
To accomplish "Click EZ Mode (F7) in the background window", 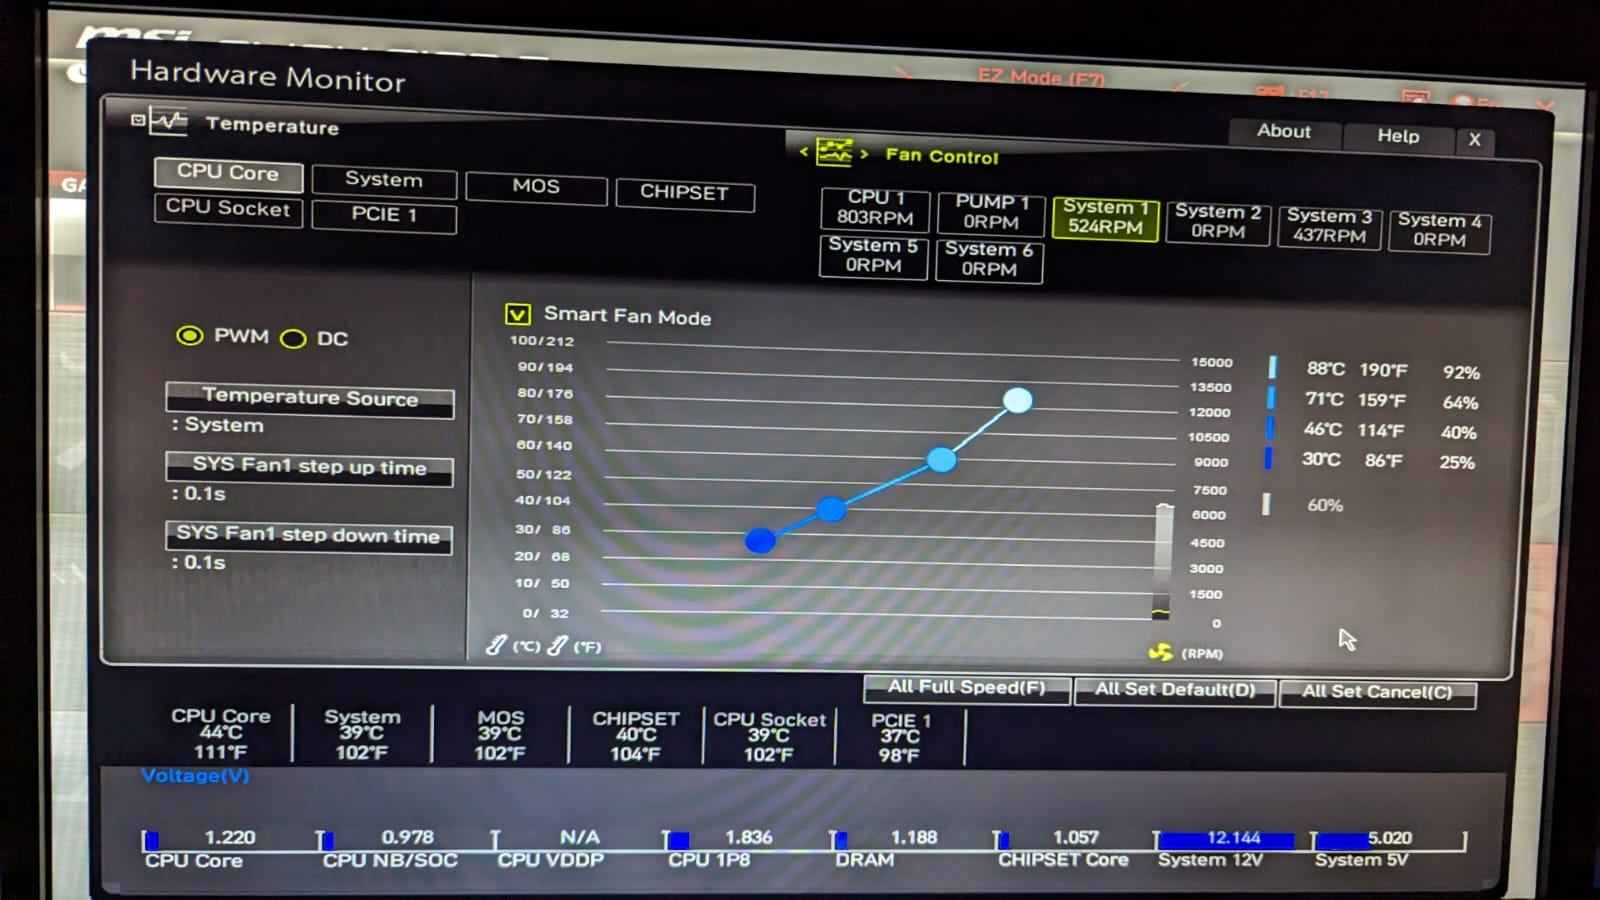I will tap(1041, 78).
